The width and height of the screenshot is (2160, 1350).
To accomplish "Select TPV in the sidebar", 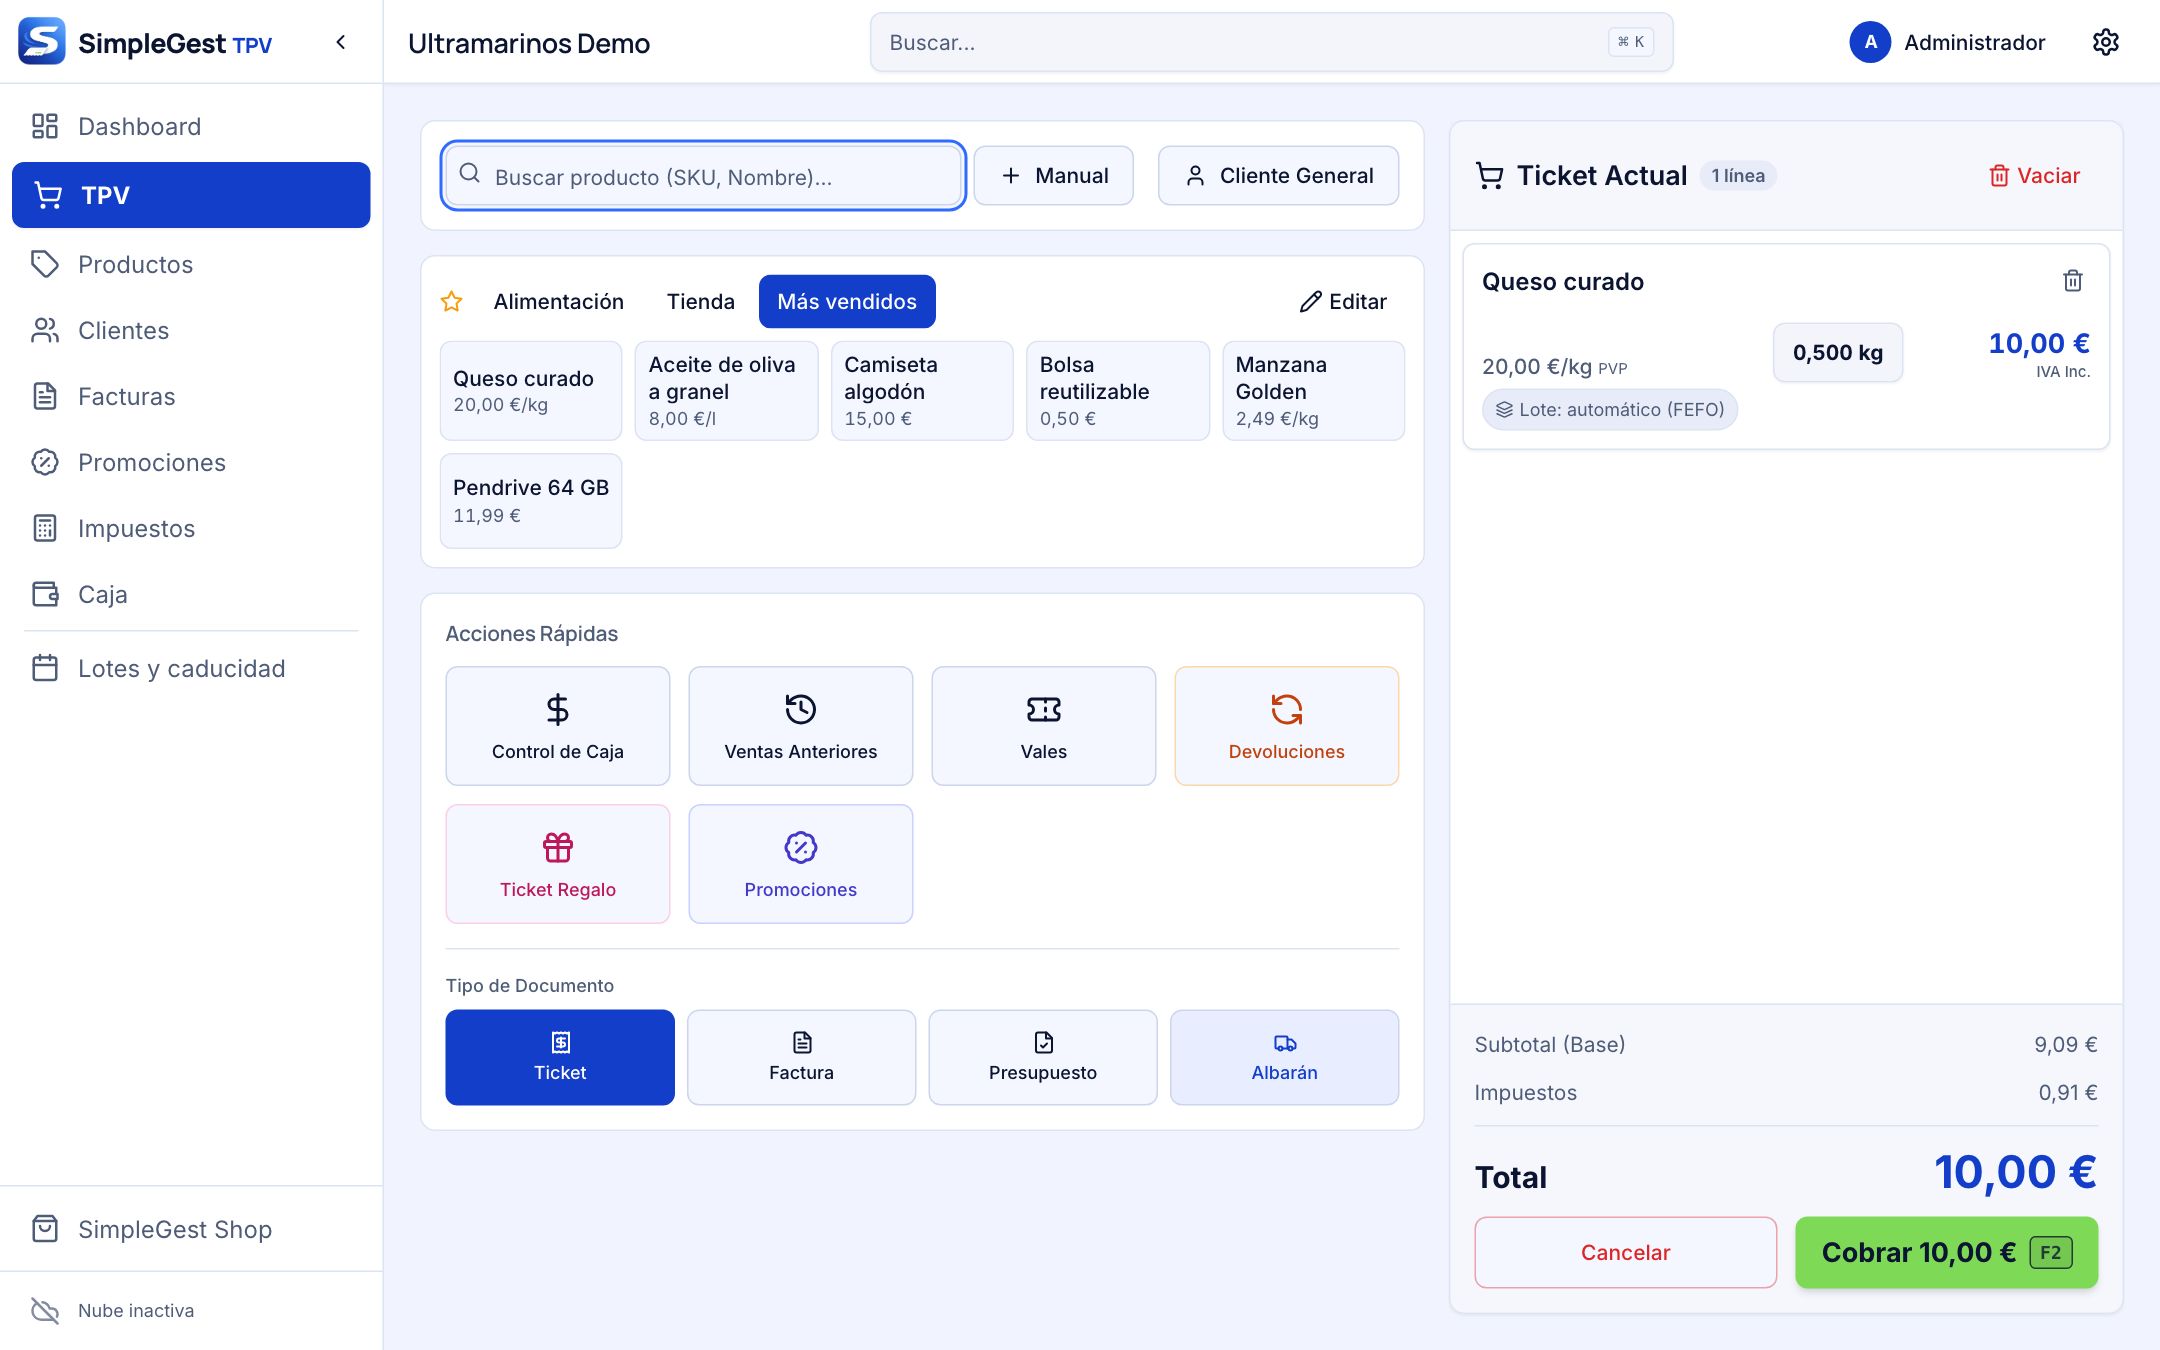I will 191,195.
